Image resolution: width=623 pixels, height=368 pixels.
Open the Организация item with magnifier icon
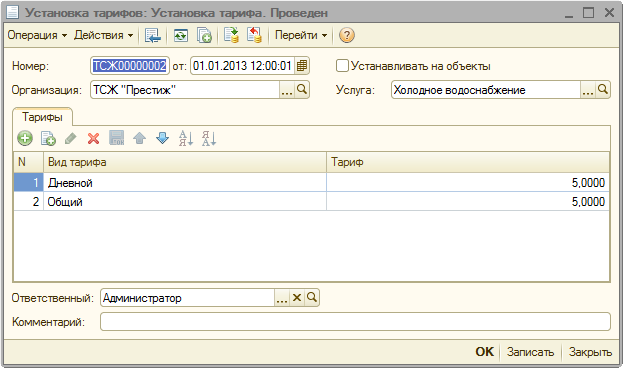[x=302, y=90]
